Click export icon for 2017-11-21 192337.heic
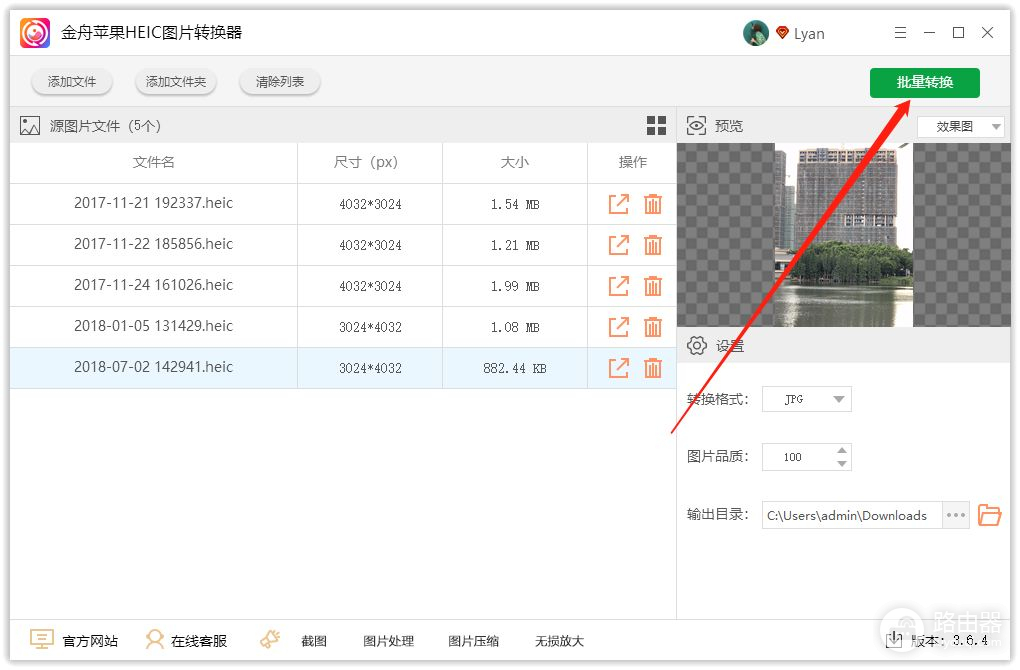The width and height of the screenshot is (1020, 670). point(619,204)
